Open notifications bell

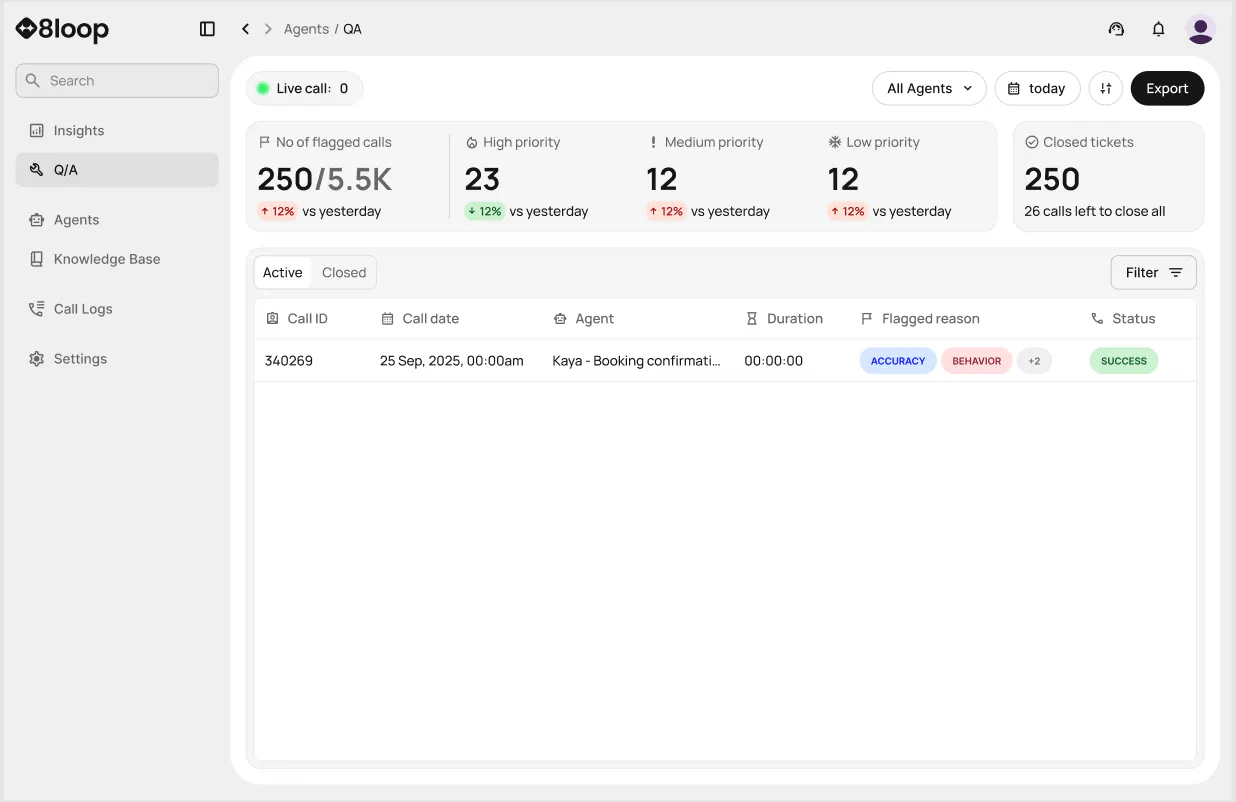point(1159,29)
